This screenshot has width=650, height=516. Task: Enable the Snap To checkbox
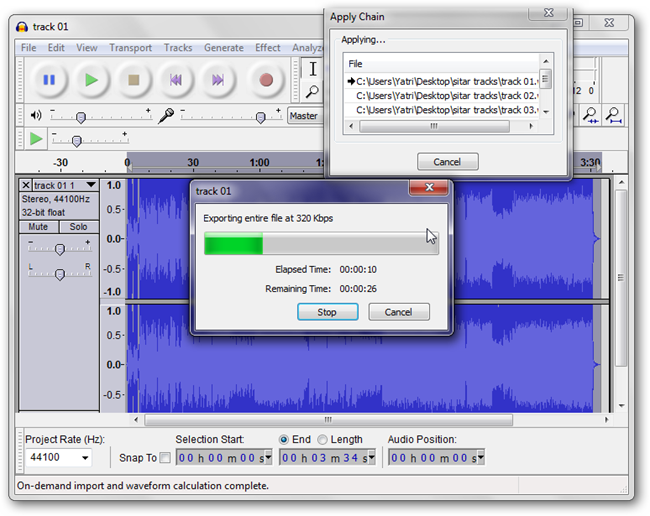[x=165, y=458]
